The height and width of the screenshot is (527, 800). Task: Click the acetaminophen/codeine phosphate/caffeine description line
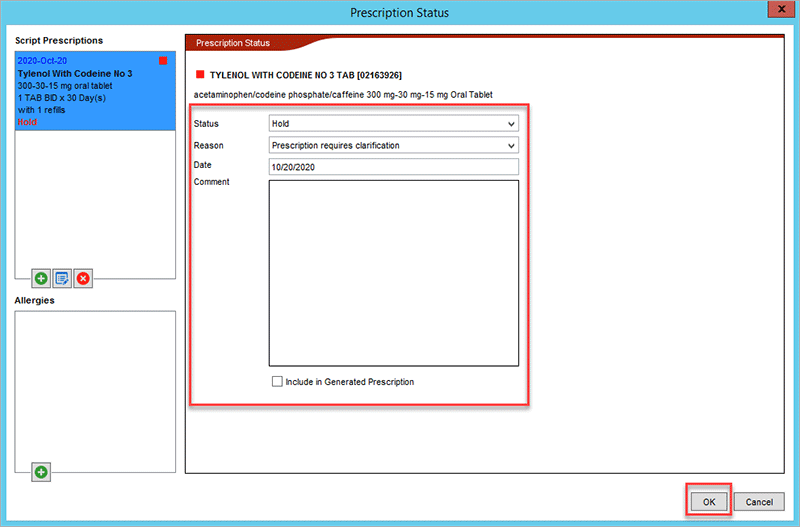coord(343,95)
